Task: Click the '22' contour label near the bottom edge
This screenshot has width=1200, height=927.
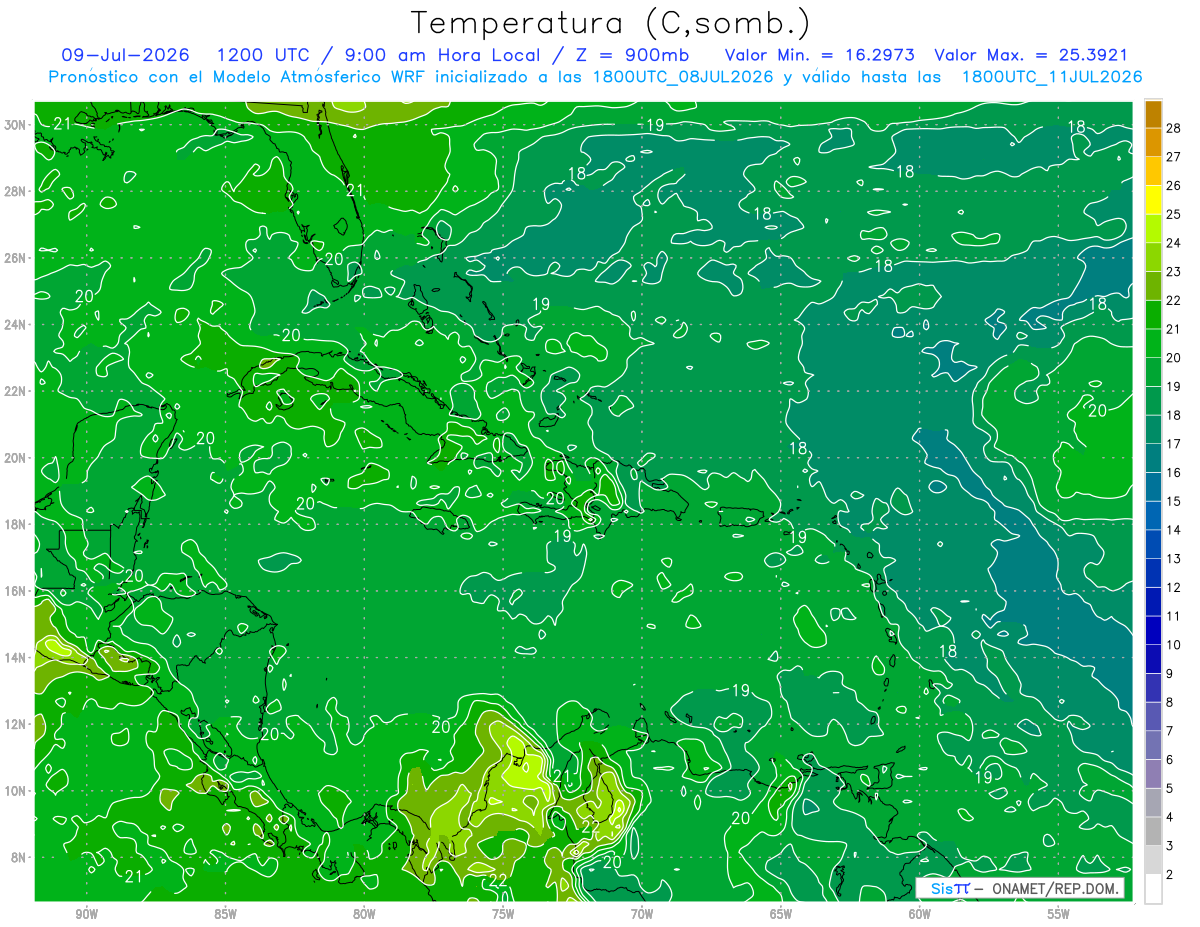Action: 497,880
